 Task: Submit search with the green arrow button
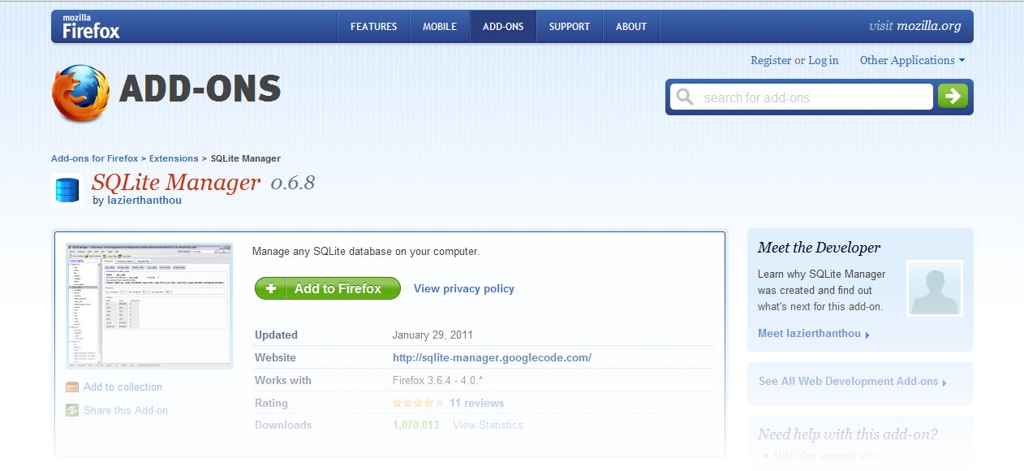pos(953,96)
